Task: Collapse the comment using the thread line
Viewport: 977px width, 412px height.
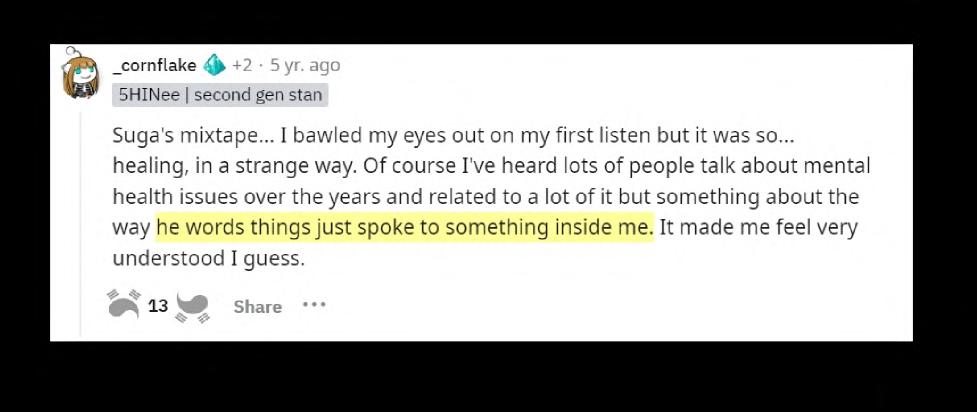Action: pos(82,220)
